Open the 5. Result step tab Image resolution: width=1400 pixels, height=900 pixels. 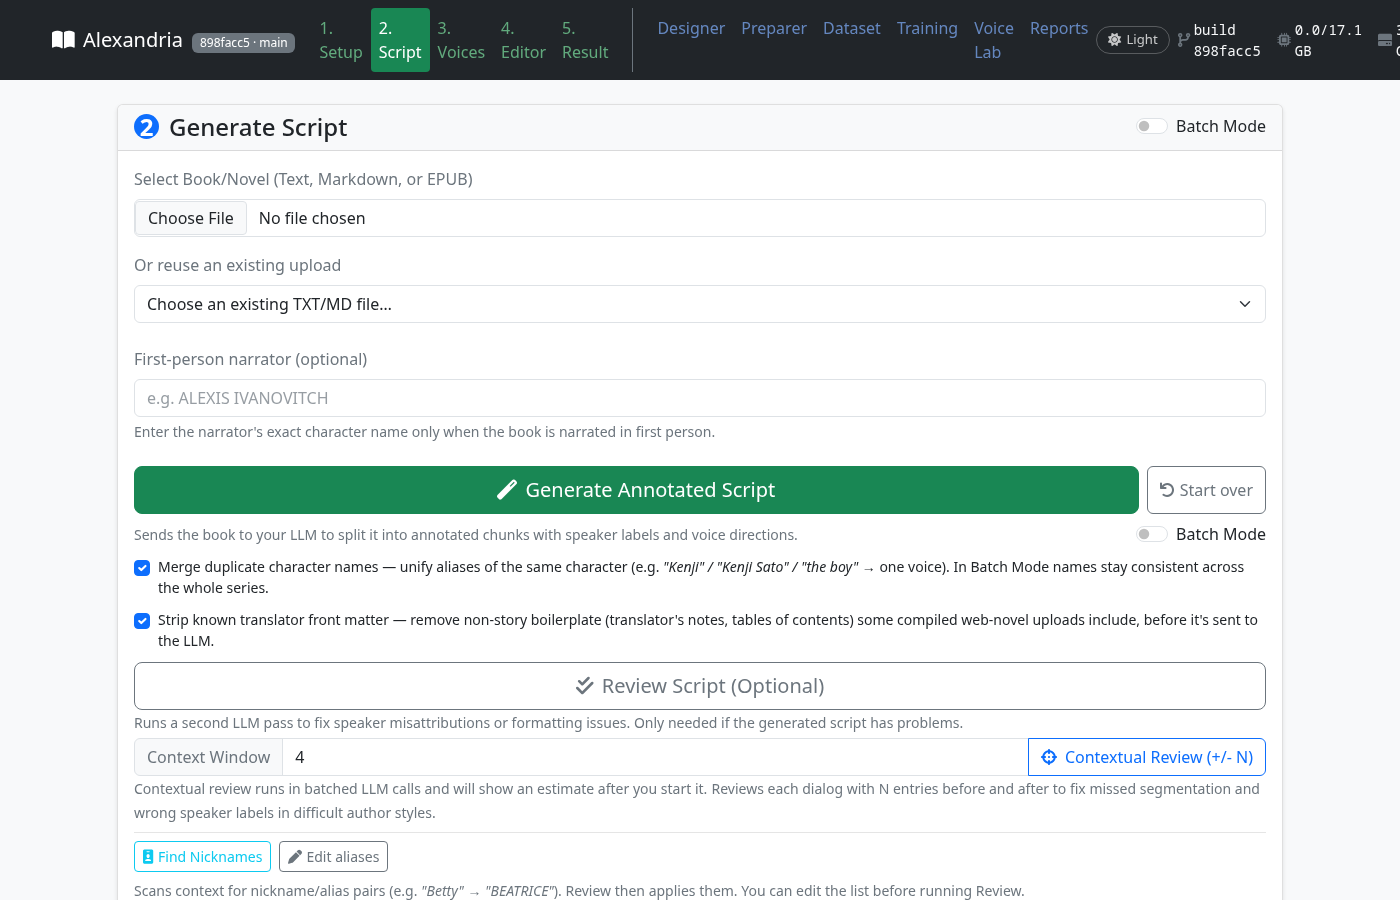pyautogui.click(x=585, y=40)
